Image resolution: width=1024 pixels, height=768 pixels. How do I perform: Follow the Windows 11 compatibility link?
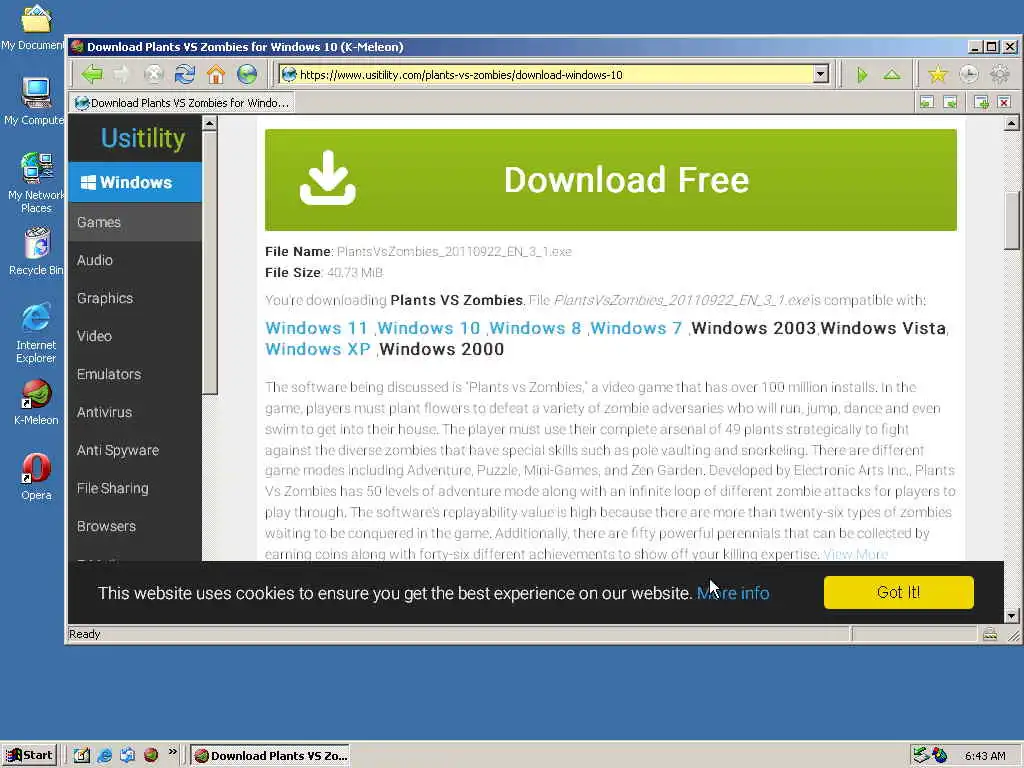coord(317,328)
